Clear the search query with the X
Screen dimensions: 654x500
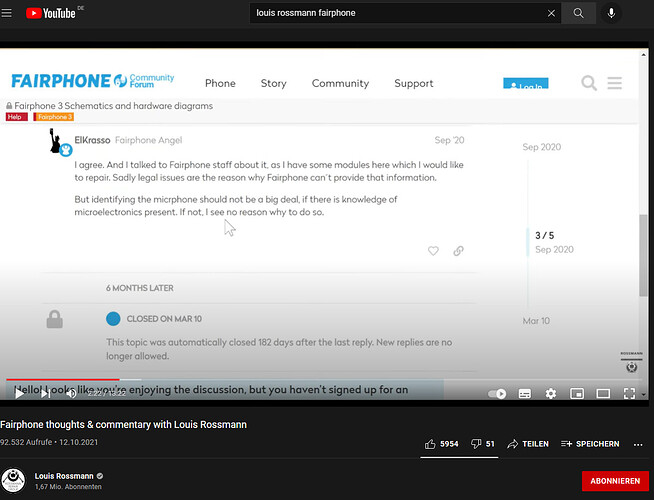tap(551, 13)
